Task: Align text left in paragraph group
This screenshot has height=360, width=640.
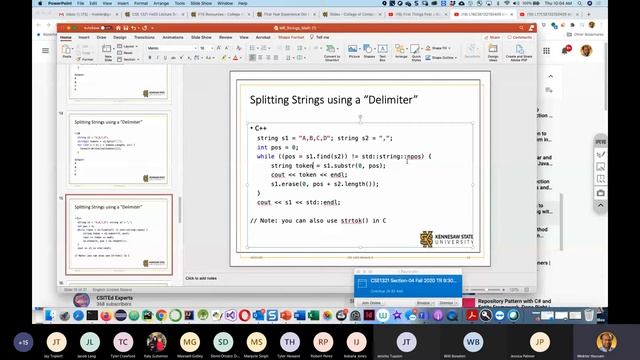Action: click(x=252, y=58)
